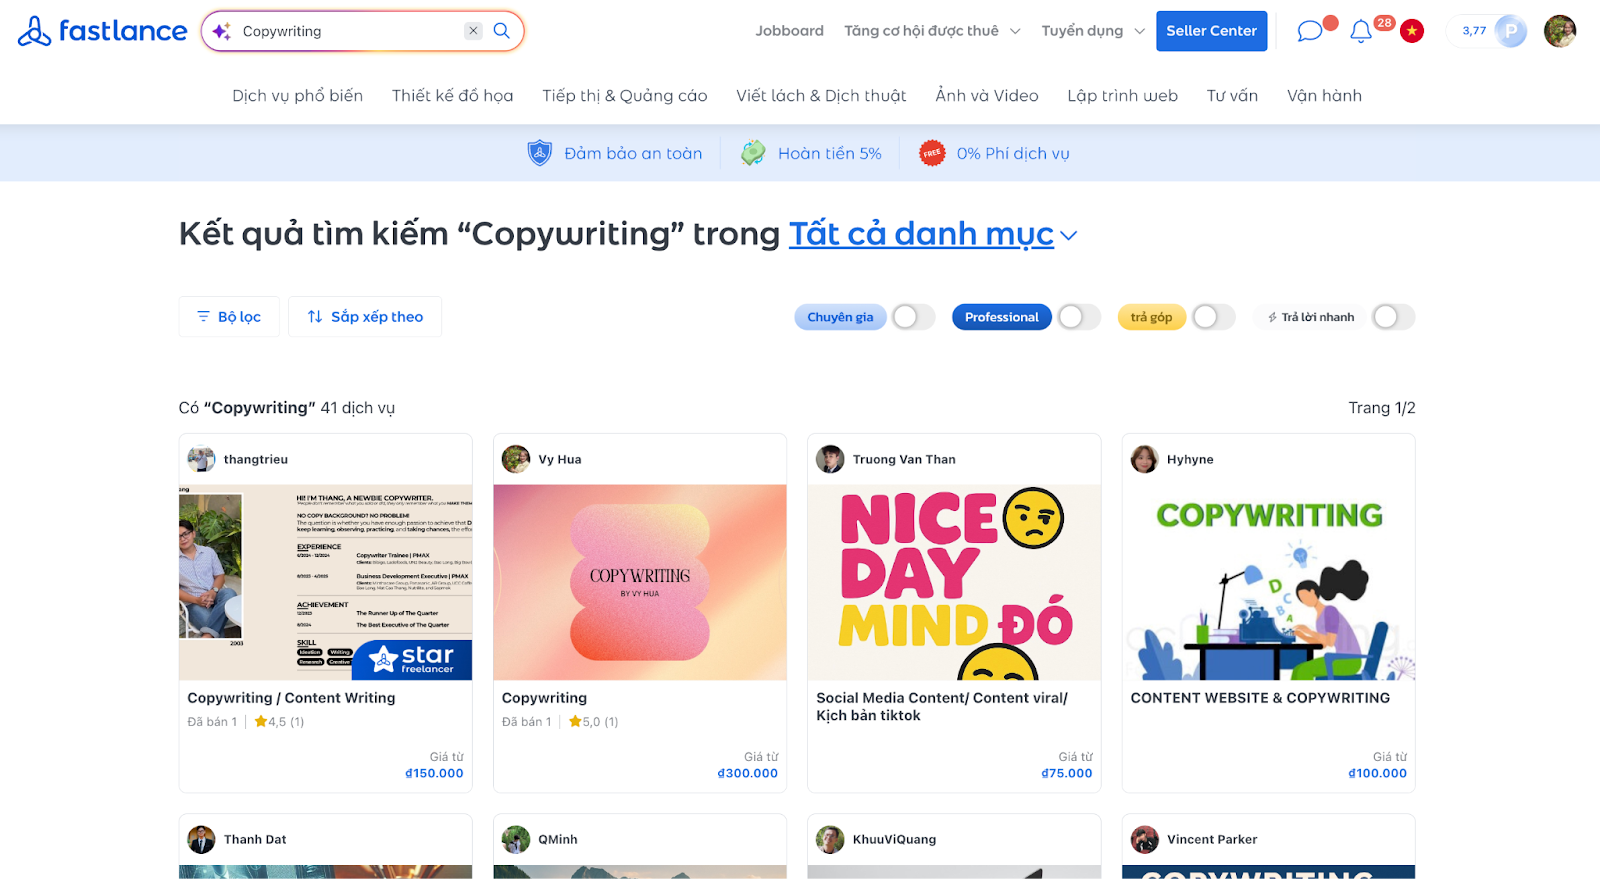This screenshot has height=879, width=1600.
Task: Open the Tất cả danh mục category dropdown
Action: pyautogui.click(x=921, y=233)
